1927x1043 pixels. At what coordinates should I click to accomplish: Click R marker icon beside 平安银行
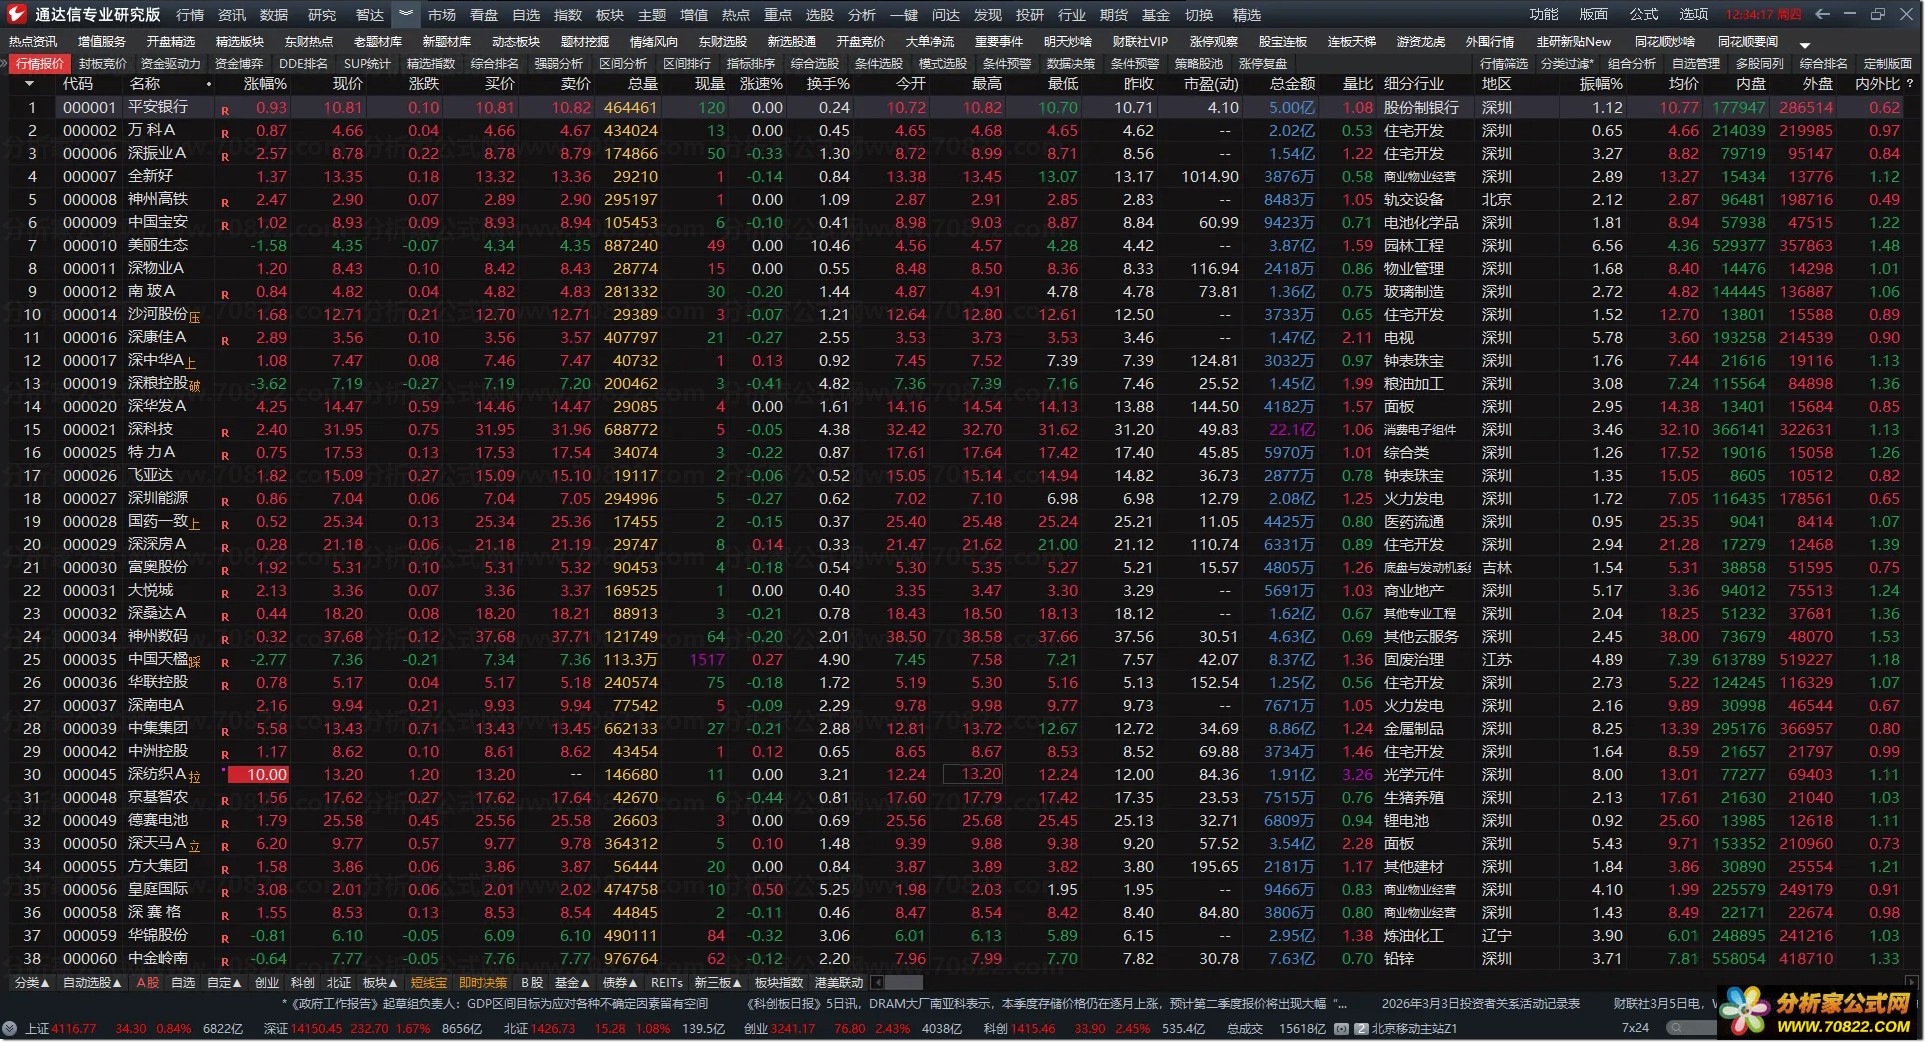(x=225, y=110)
